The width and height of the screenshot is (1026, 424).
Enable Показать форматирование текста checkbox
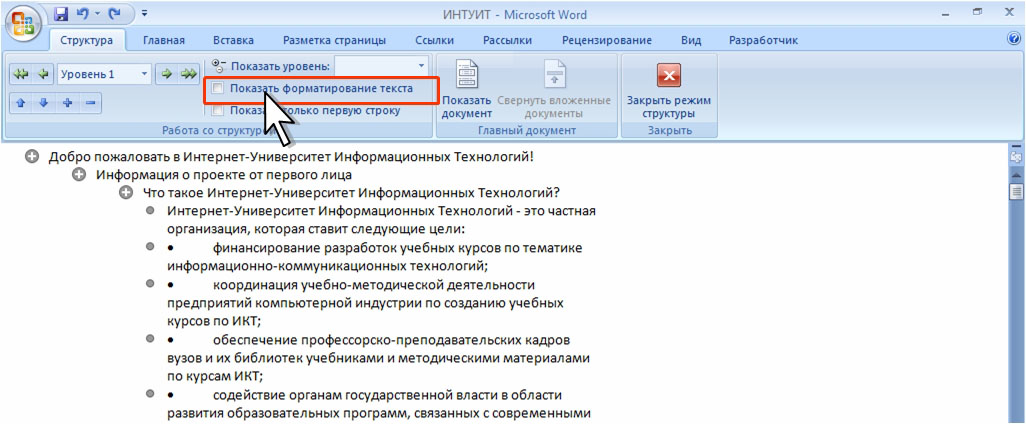pos(218,88)
